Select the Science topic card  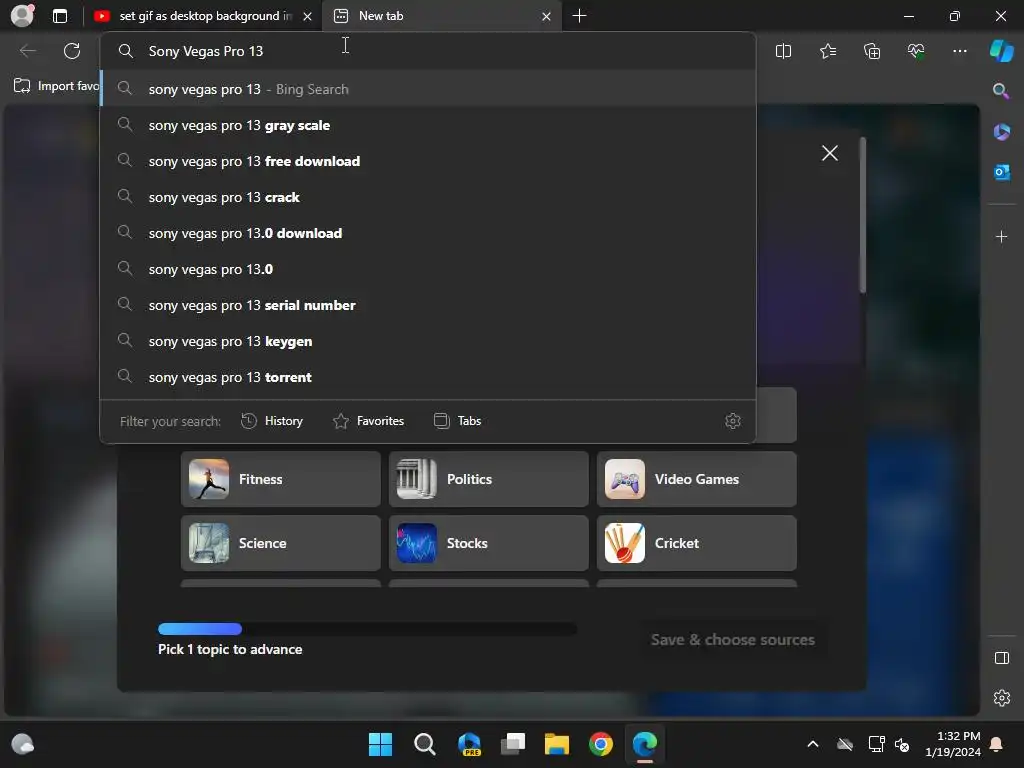coord(281,543)
